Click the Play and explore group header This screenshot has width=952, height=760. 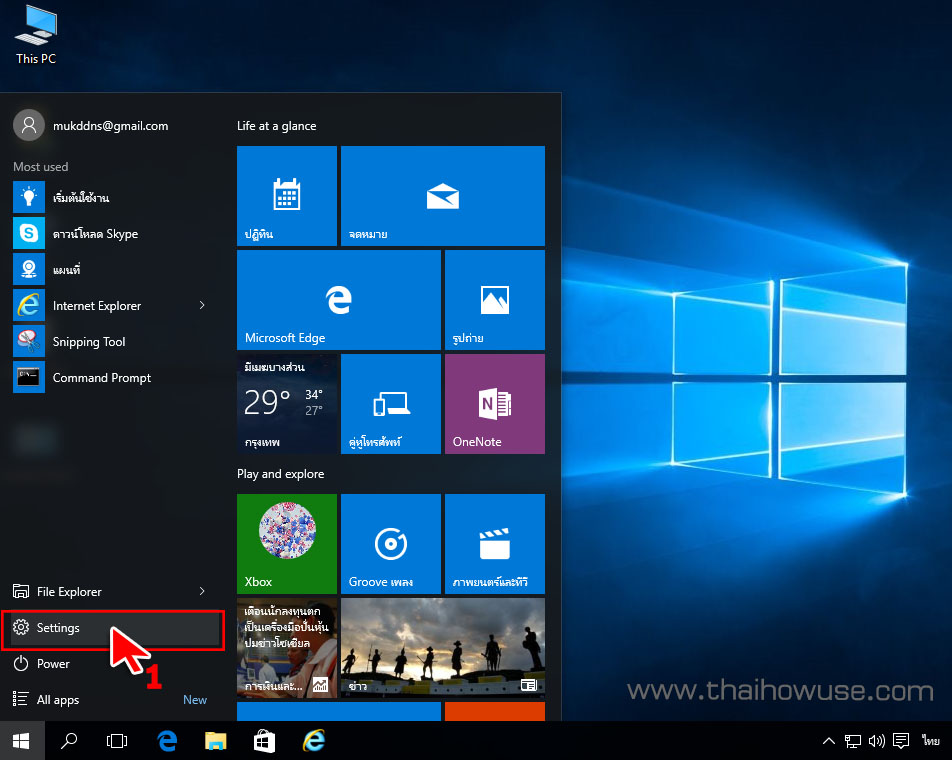pyautogui.click(x=280, y=473)
